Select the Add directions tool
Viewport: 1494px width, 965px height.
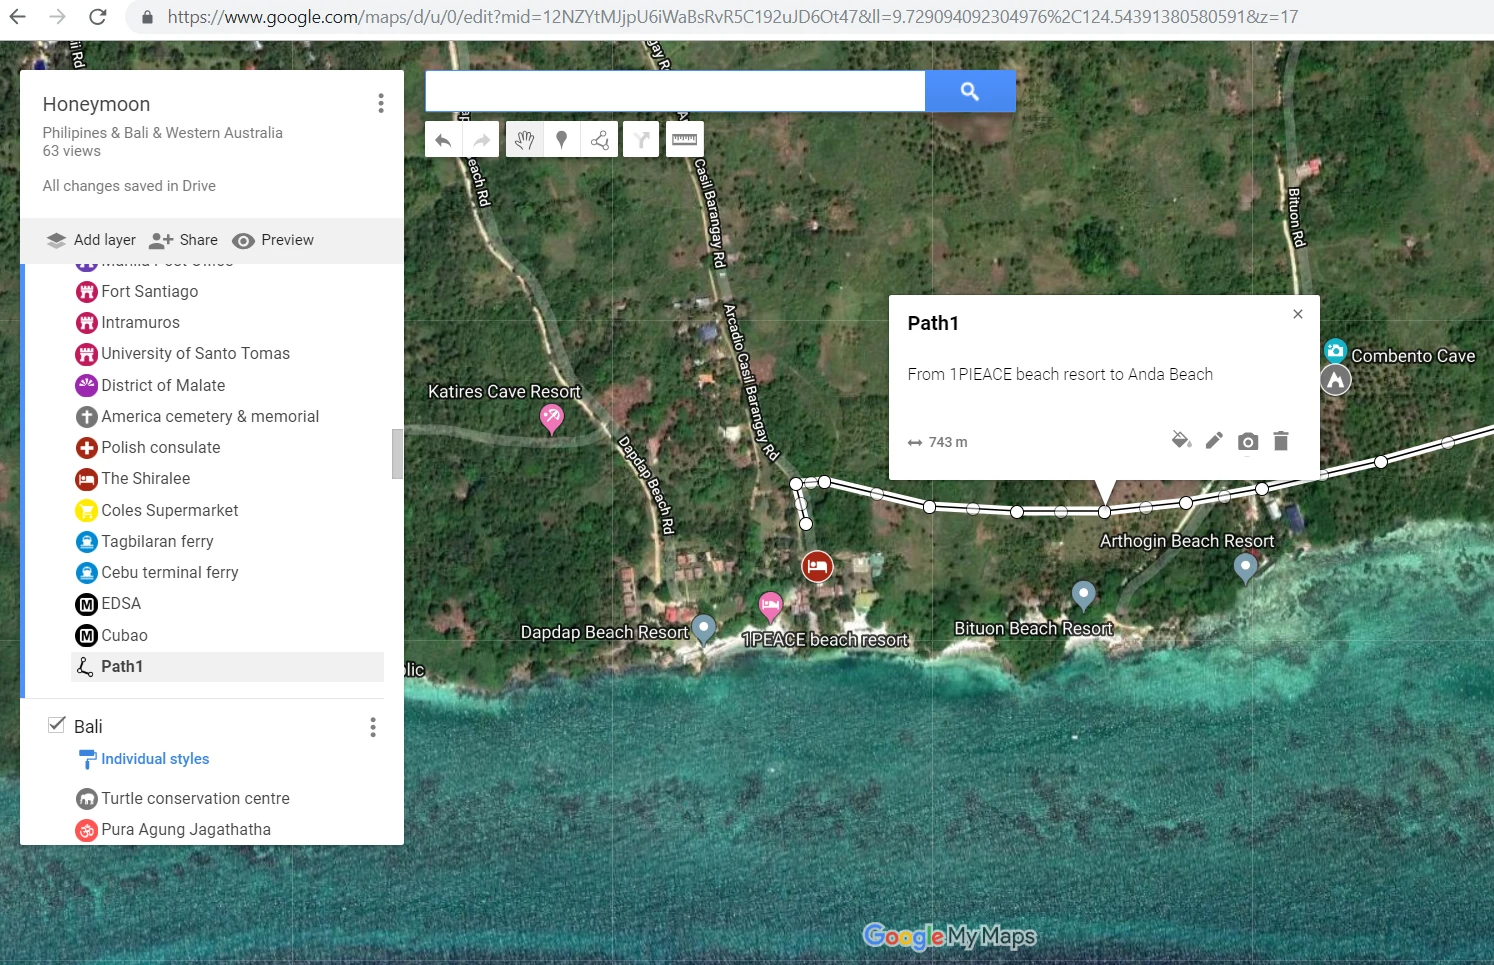point(641,140)
